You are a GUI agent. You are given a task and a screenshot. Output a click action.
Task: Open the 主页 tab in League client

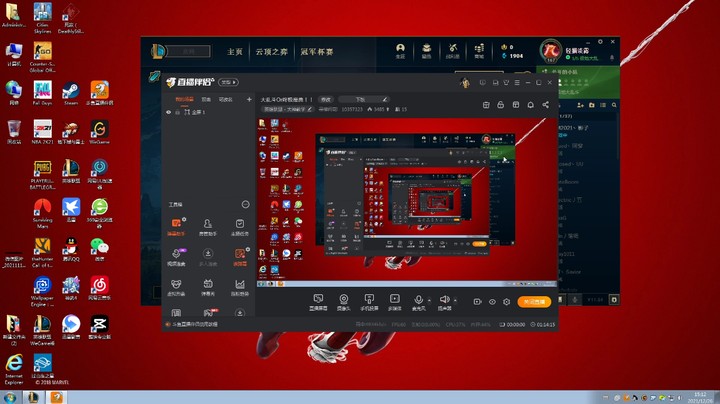tap(235, 52)
